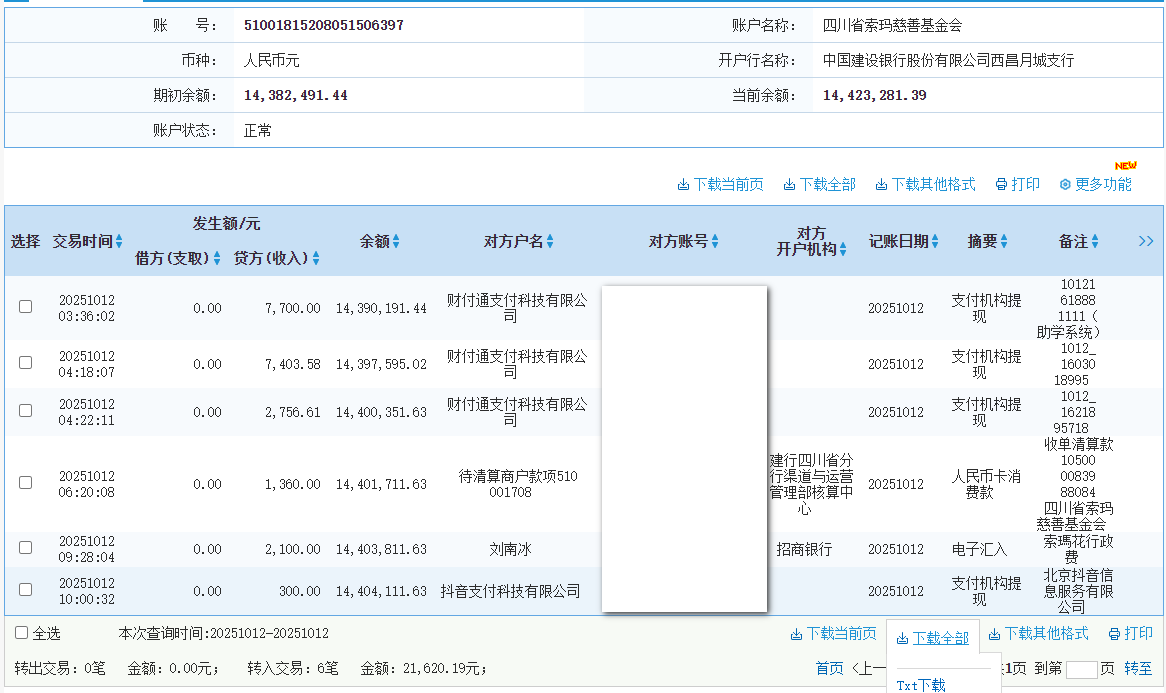Click the top 下载全部 download icon

[x=789, y=185]
